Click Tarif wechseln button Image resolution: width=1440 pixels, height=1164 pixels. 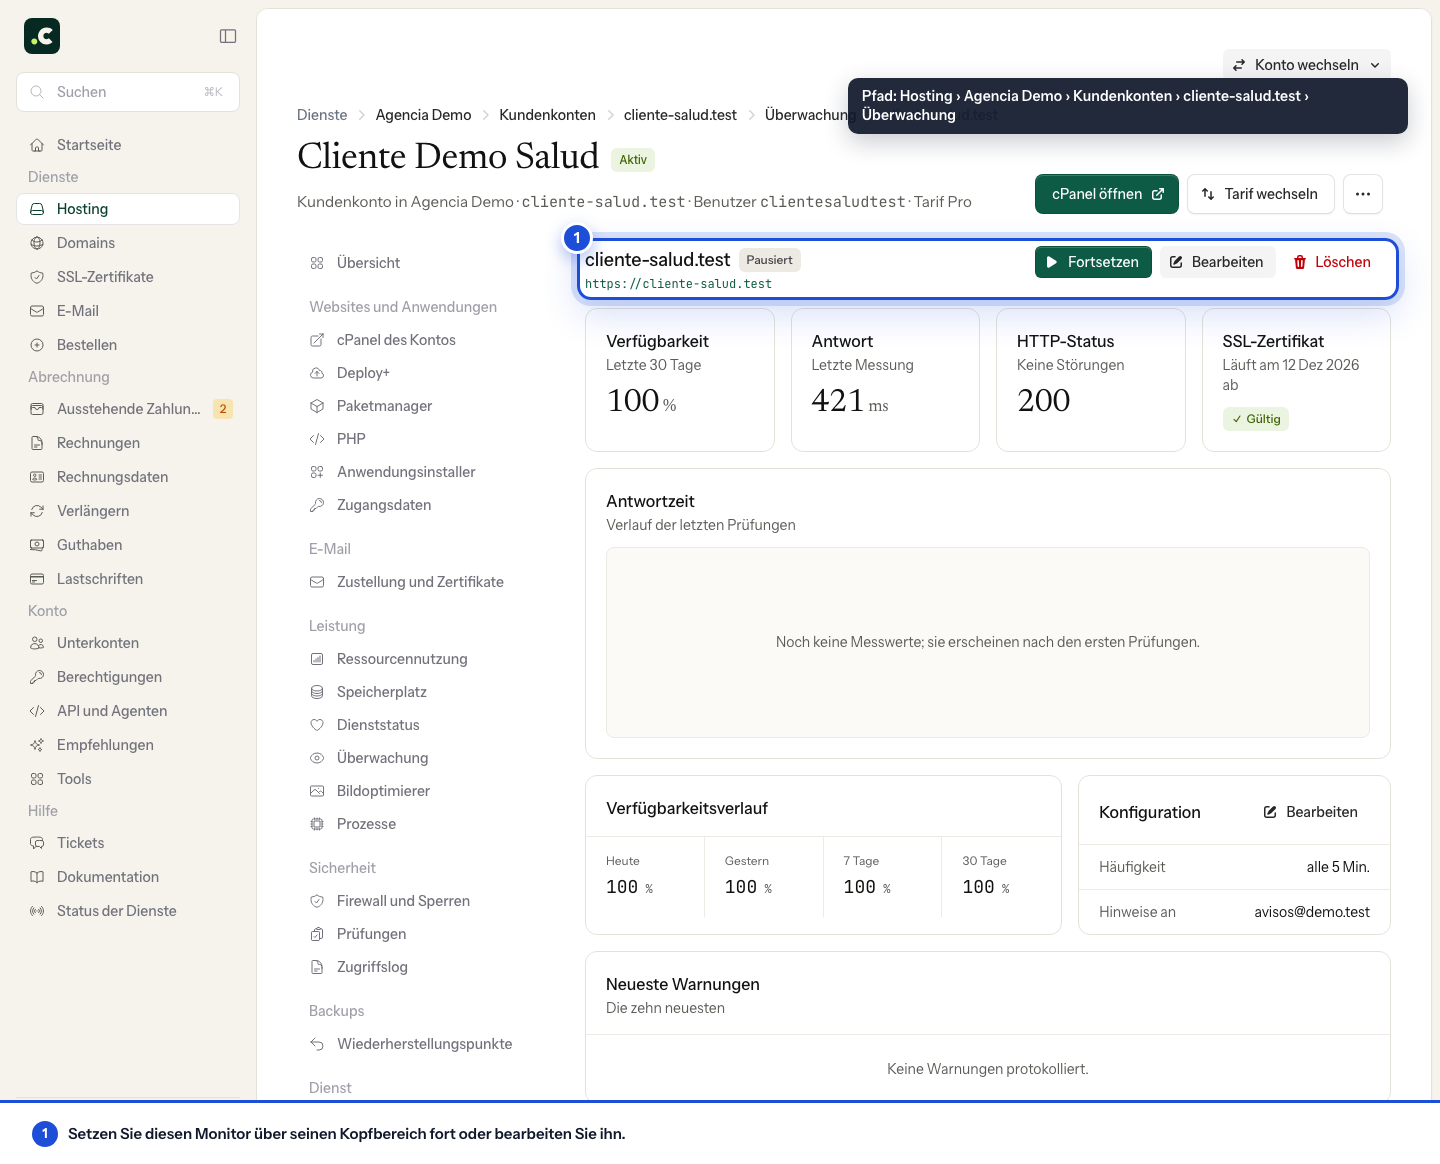[1260, 194]
